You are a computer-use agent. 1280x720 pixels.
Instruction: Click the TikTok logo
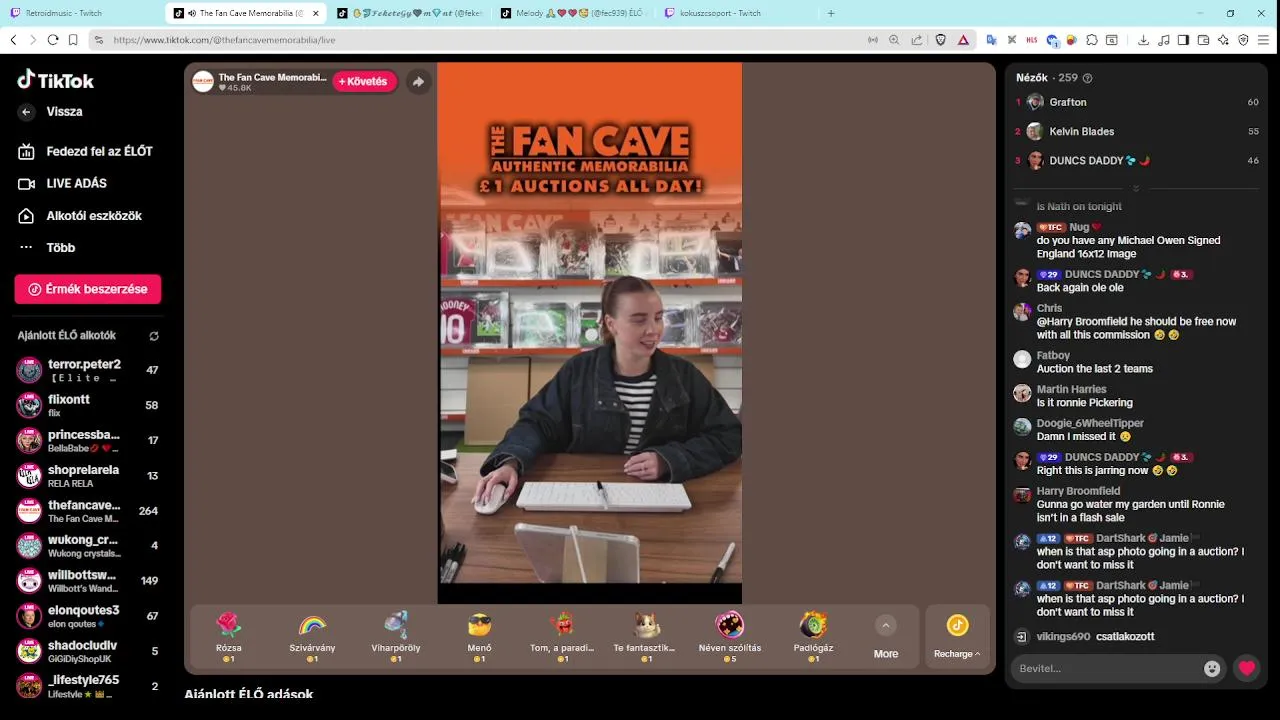[x=56, y=80]
